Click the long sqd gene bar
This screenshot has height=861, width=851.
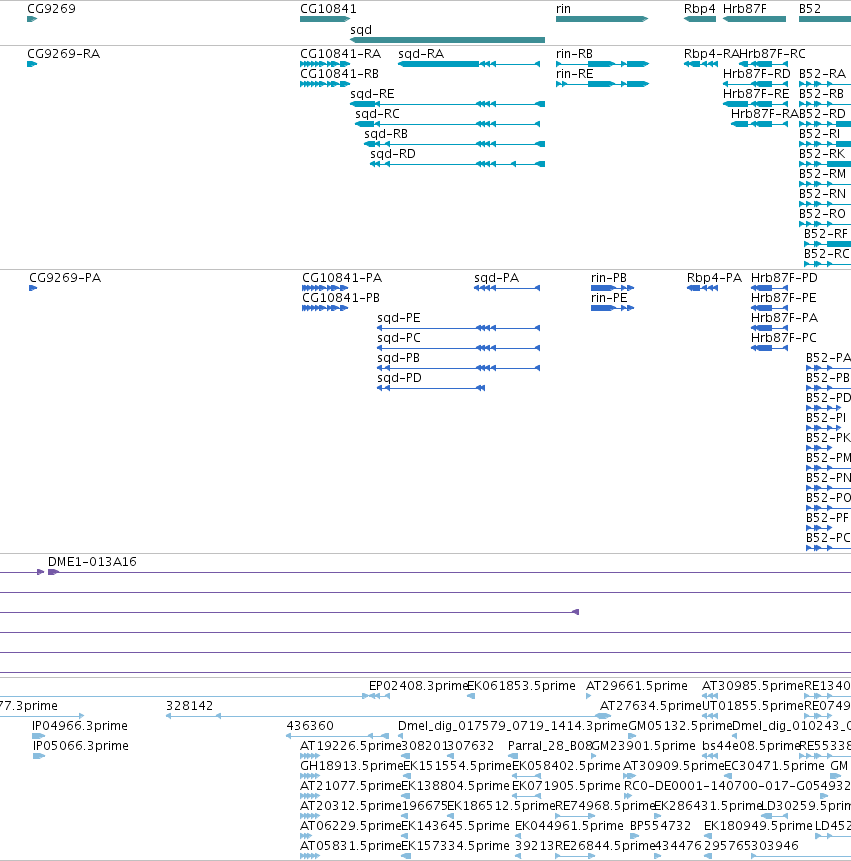click(447, 40)
